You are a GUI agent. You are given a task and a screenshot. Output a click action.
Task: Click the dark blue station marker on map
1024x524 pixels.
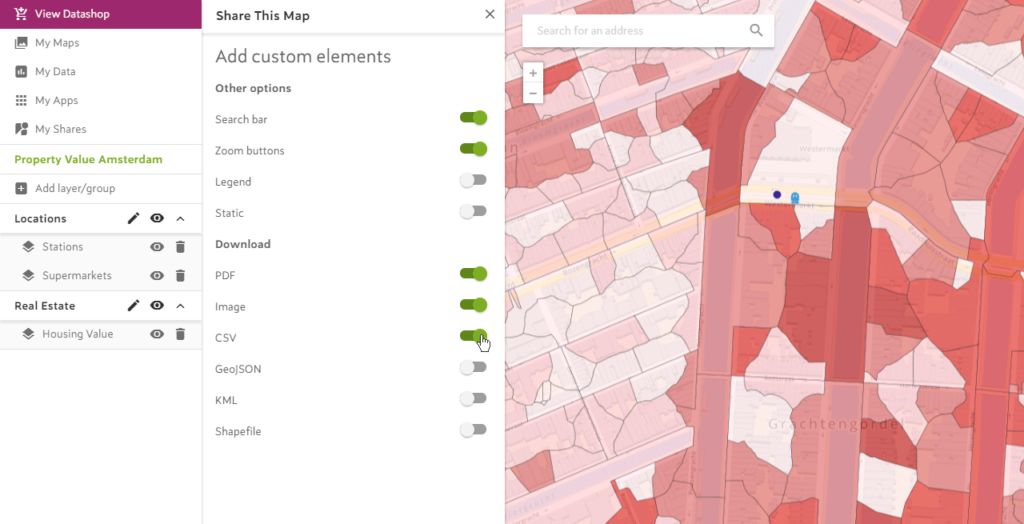[777, 194]
